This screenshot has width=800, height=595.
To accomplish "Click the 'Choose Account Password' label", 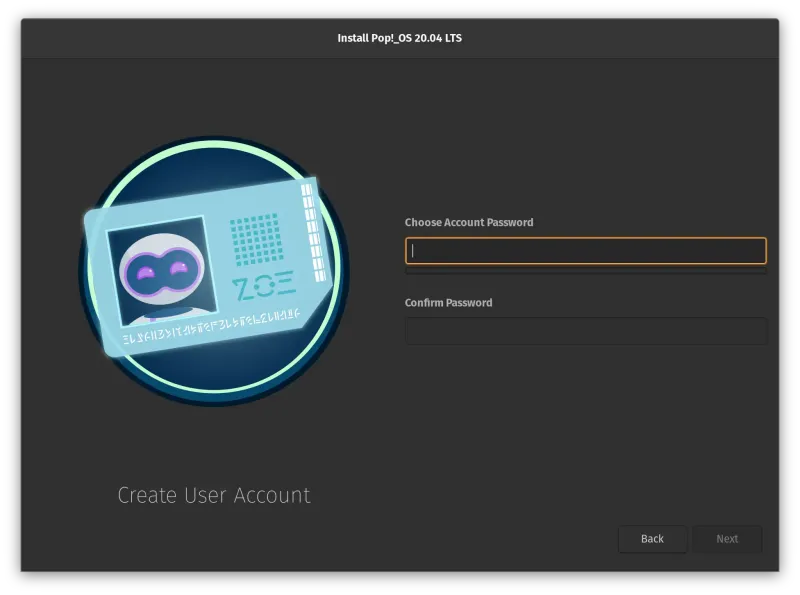I will point(469,222).
